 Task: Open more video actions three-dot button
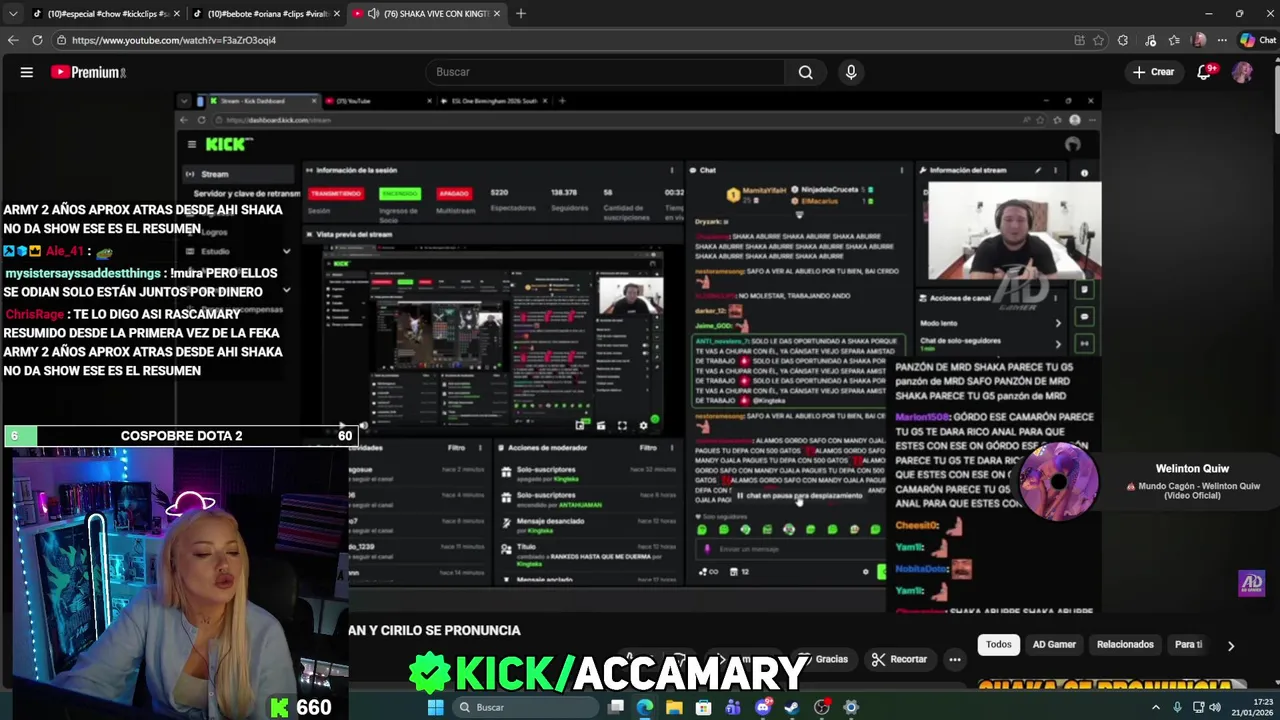955,659
